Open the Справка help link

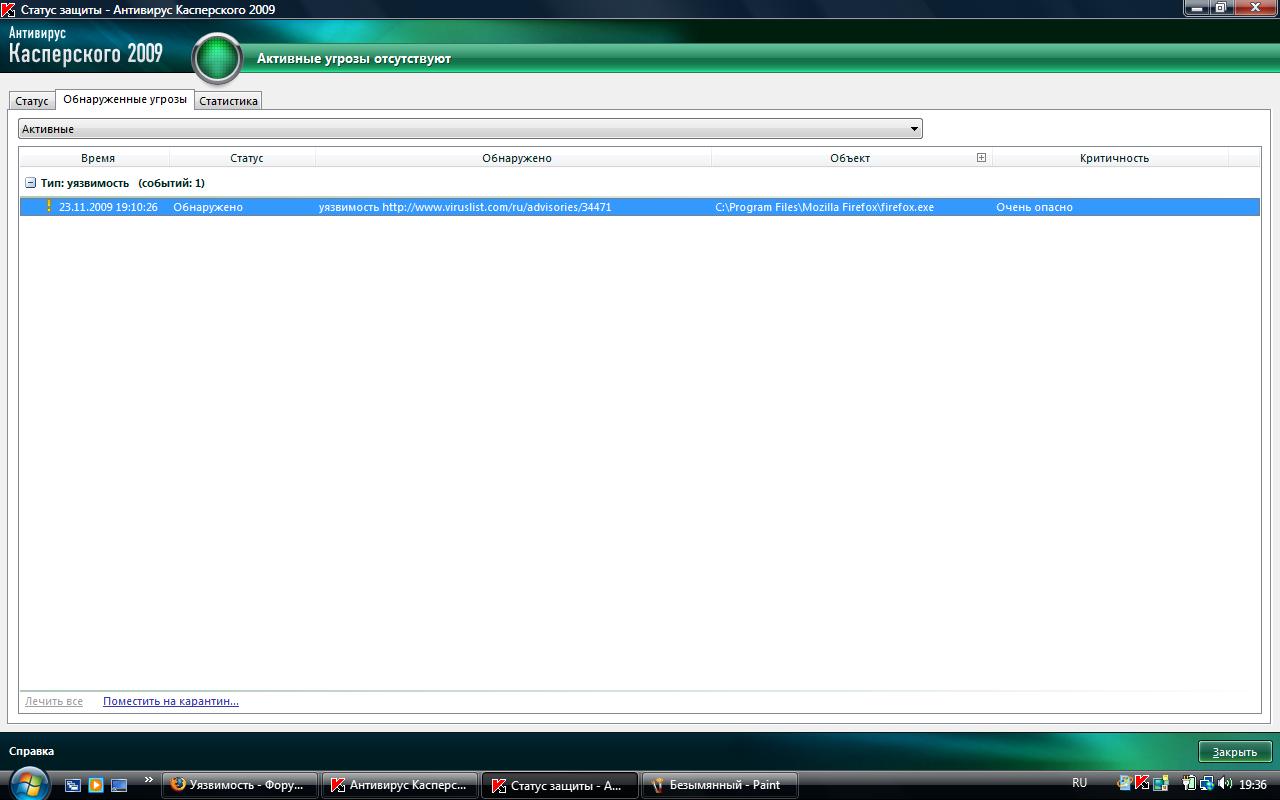point(31,751)
